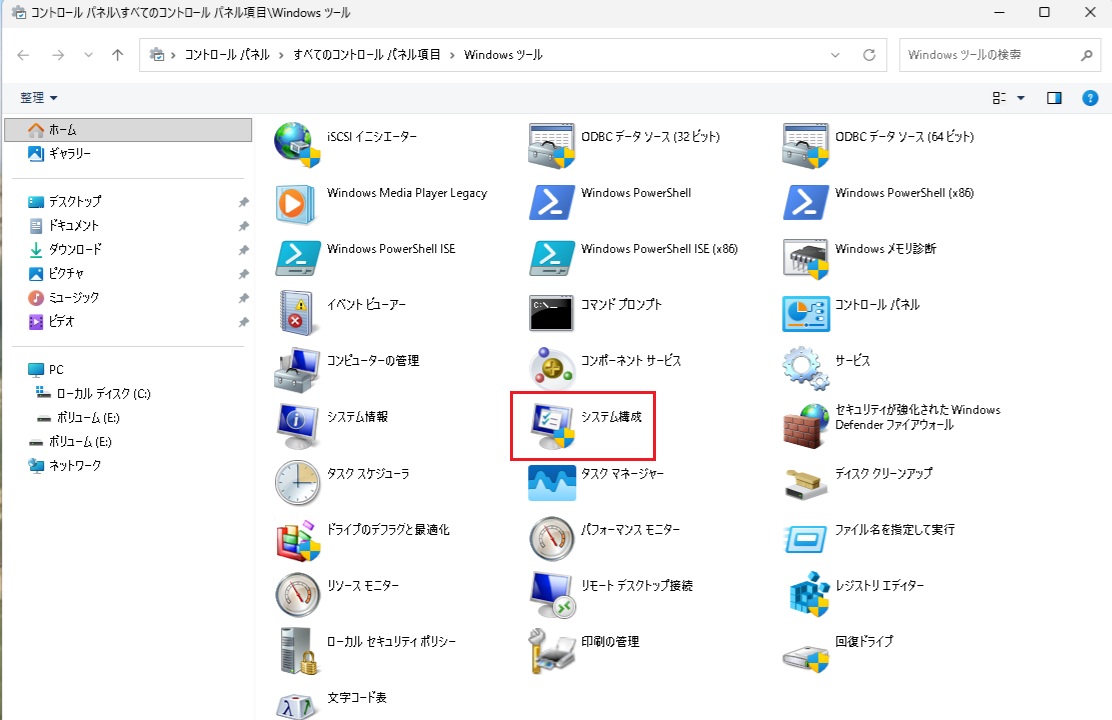
Task: Open the help question mark button
Action: click(1090, 98)
